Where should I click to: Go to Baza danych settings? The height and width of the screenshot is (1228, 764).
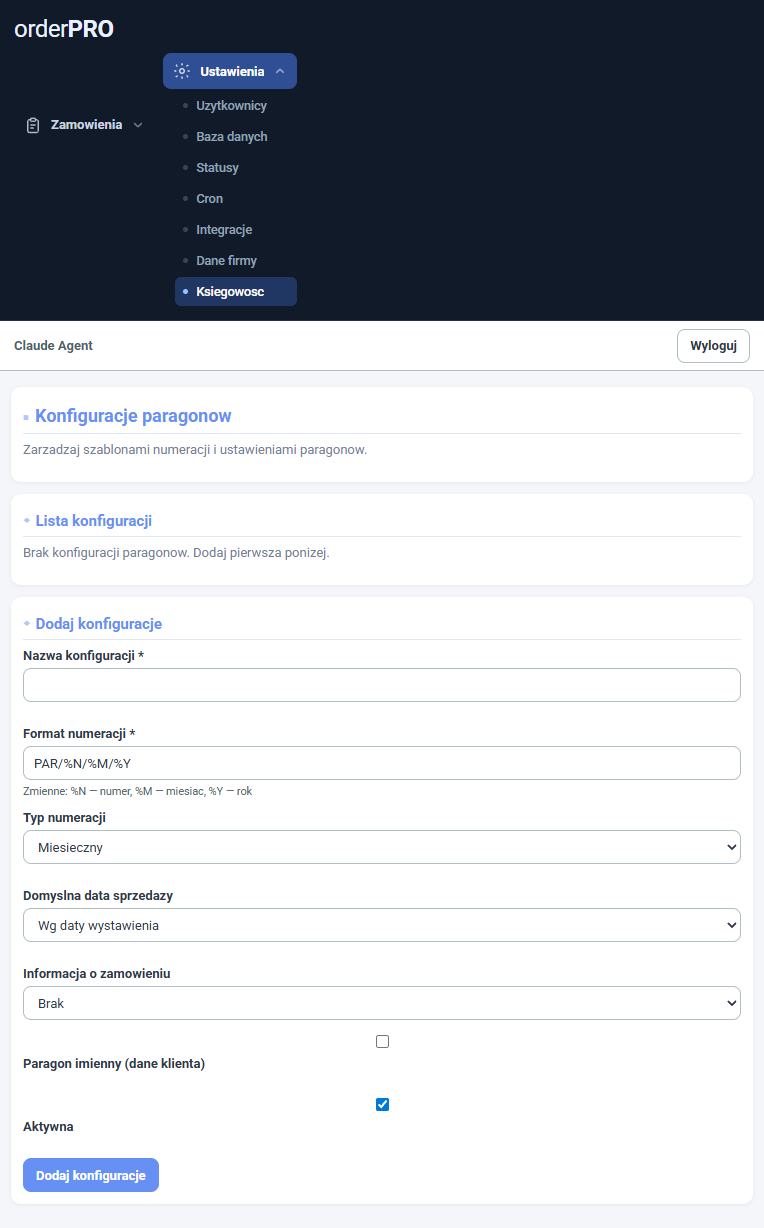[x=231, y=137]
